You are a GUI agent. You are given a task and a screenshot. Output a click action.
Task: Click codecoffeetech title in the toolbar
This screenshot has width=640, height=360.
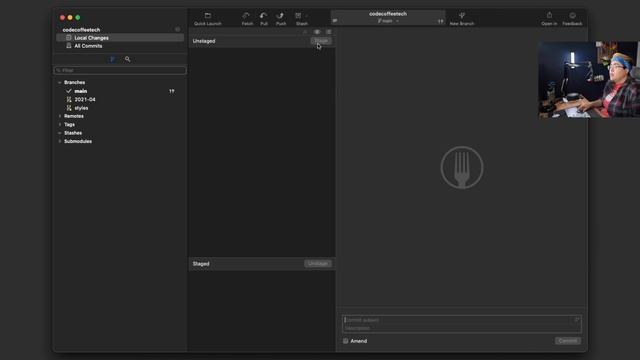point(388,14)
